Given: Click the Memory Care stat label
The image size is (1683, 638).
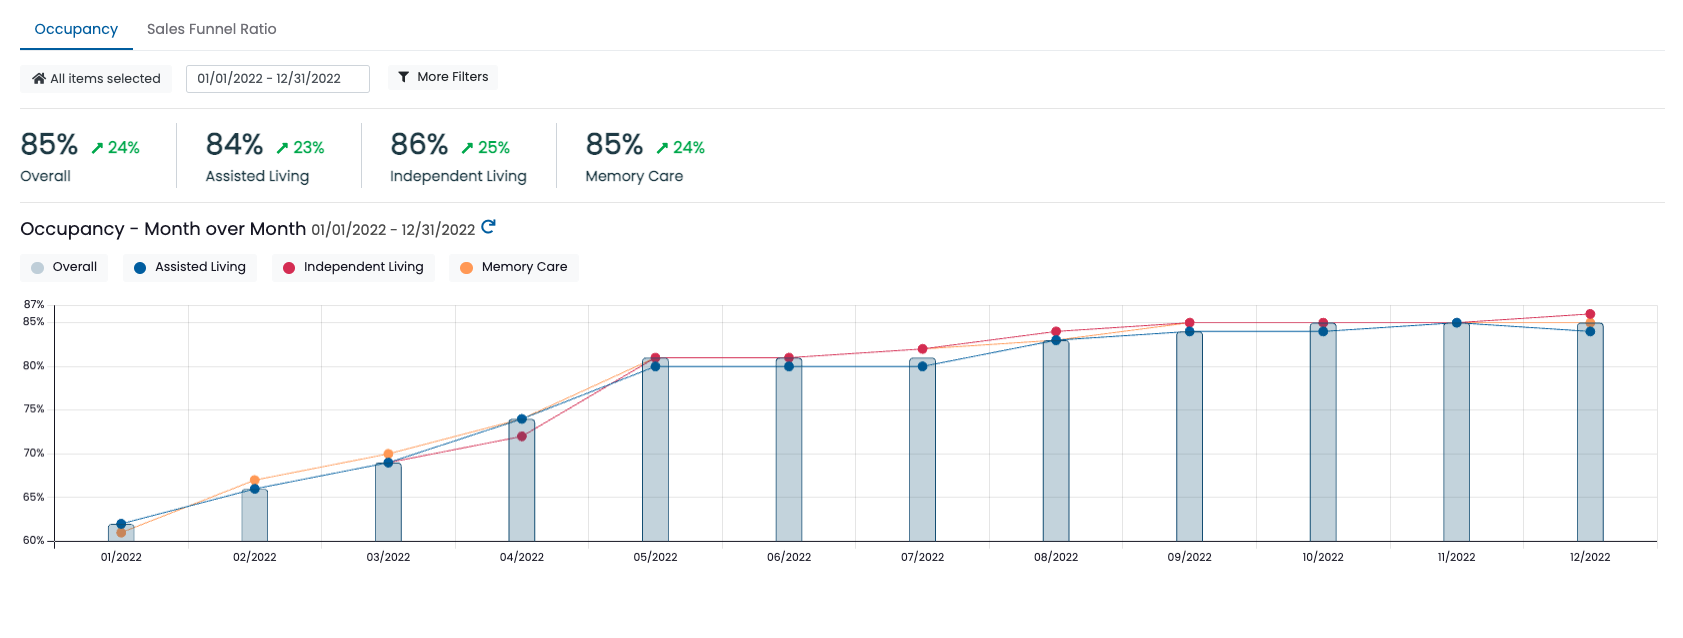Looking at the screenshot, I should tap(634, 176).
